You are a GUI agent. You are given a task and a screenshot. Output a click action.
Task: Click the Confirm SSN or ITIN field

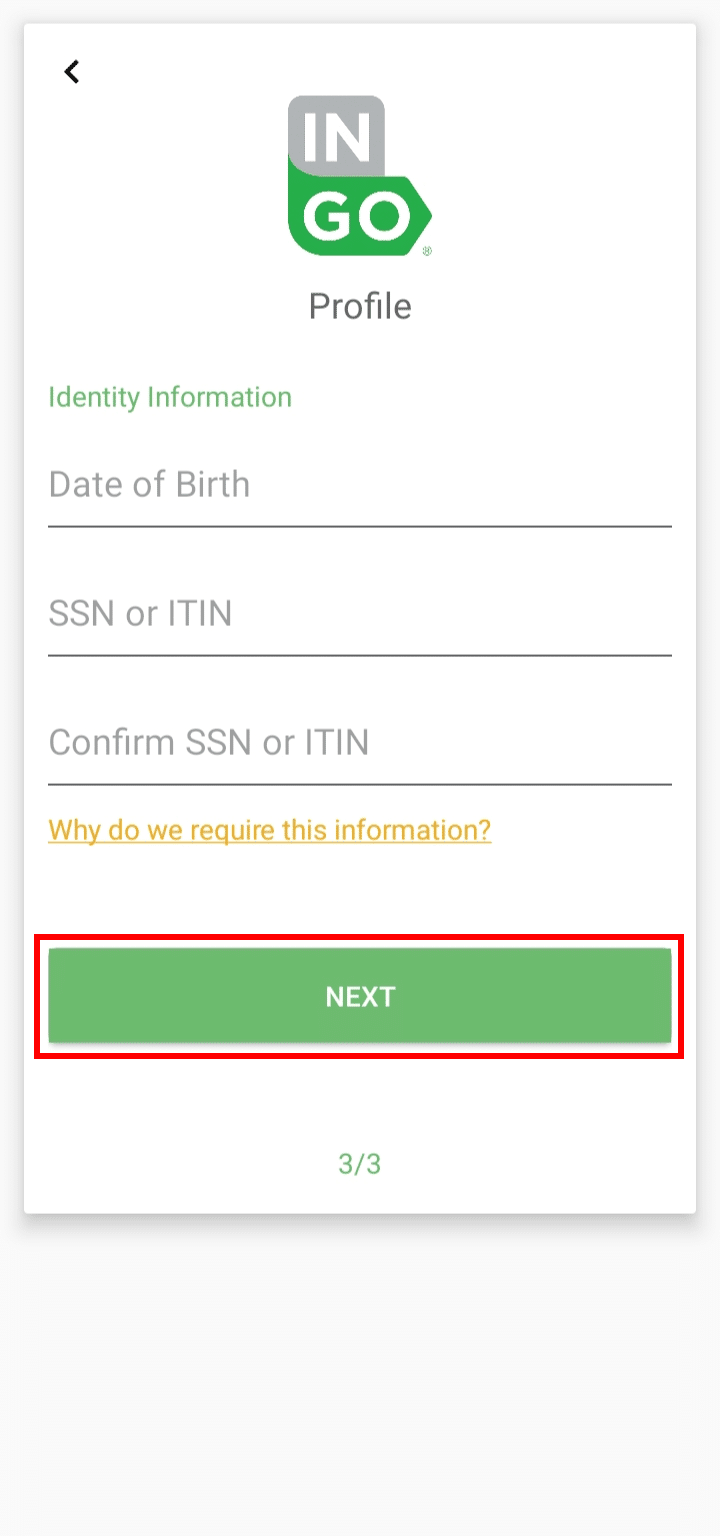pos(359,743)
